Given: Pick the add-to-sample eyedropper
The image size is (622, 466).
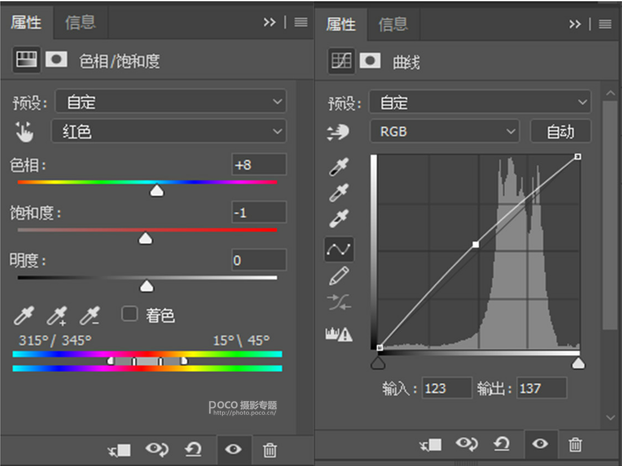Looking at the screenshot, I should click(57, 315).
